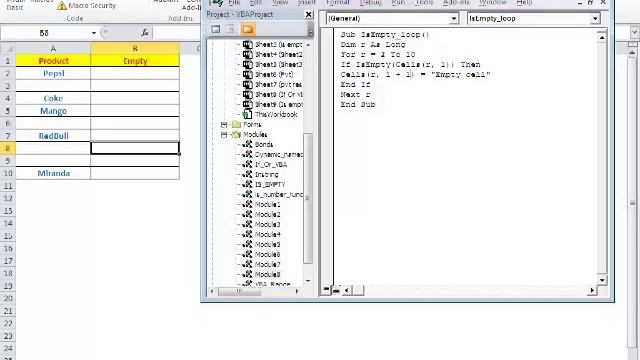Click the Pepsi cell in column A
The height and width of the screenshot is (360, 640).
click(53, 73)
